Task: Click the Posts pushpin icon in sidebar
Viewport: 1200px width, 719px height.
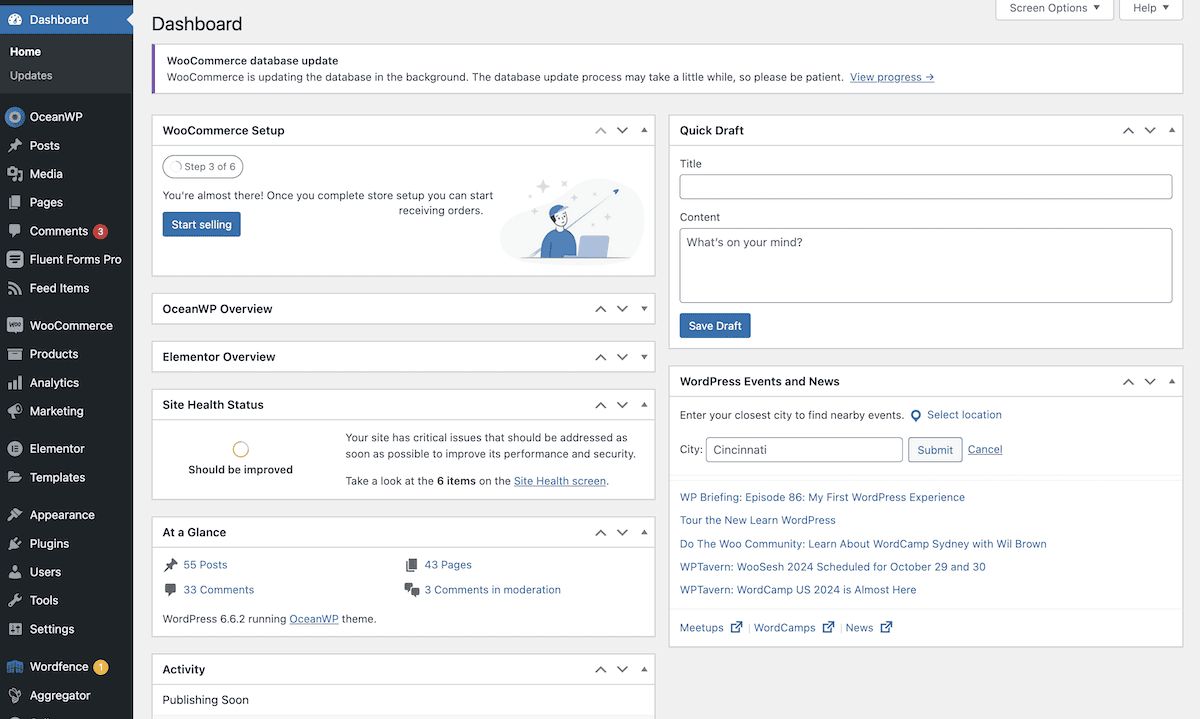Action: tap(15, 145)
